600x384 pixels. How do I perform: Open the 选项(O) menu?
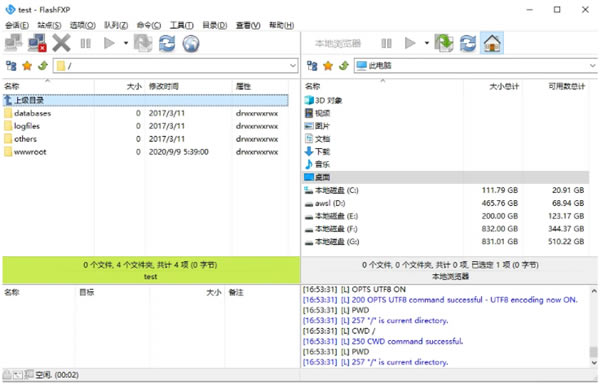click(x=83, y=25)
